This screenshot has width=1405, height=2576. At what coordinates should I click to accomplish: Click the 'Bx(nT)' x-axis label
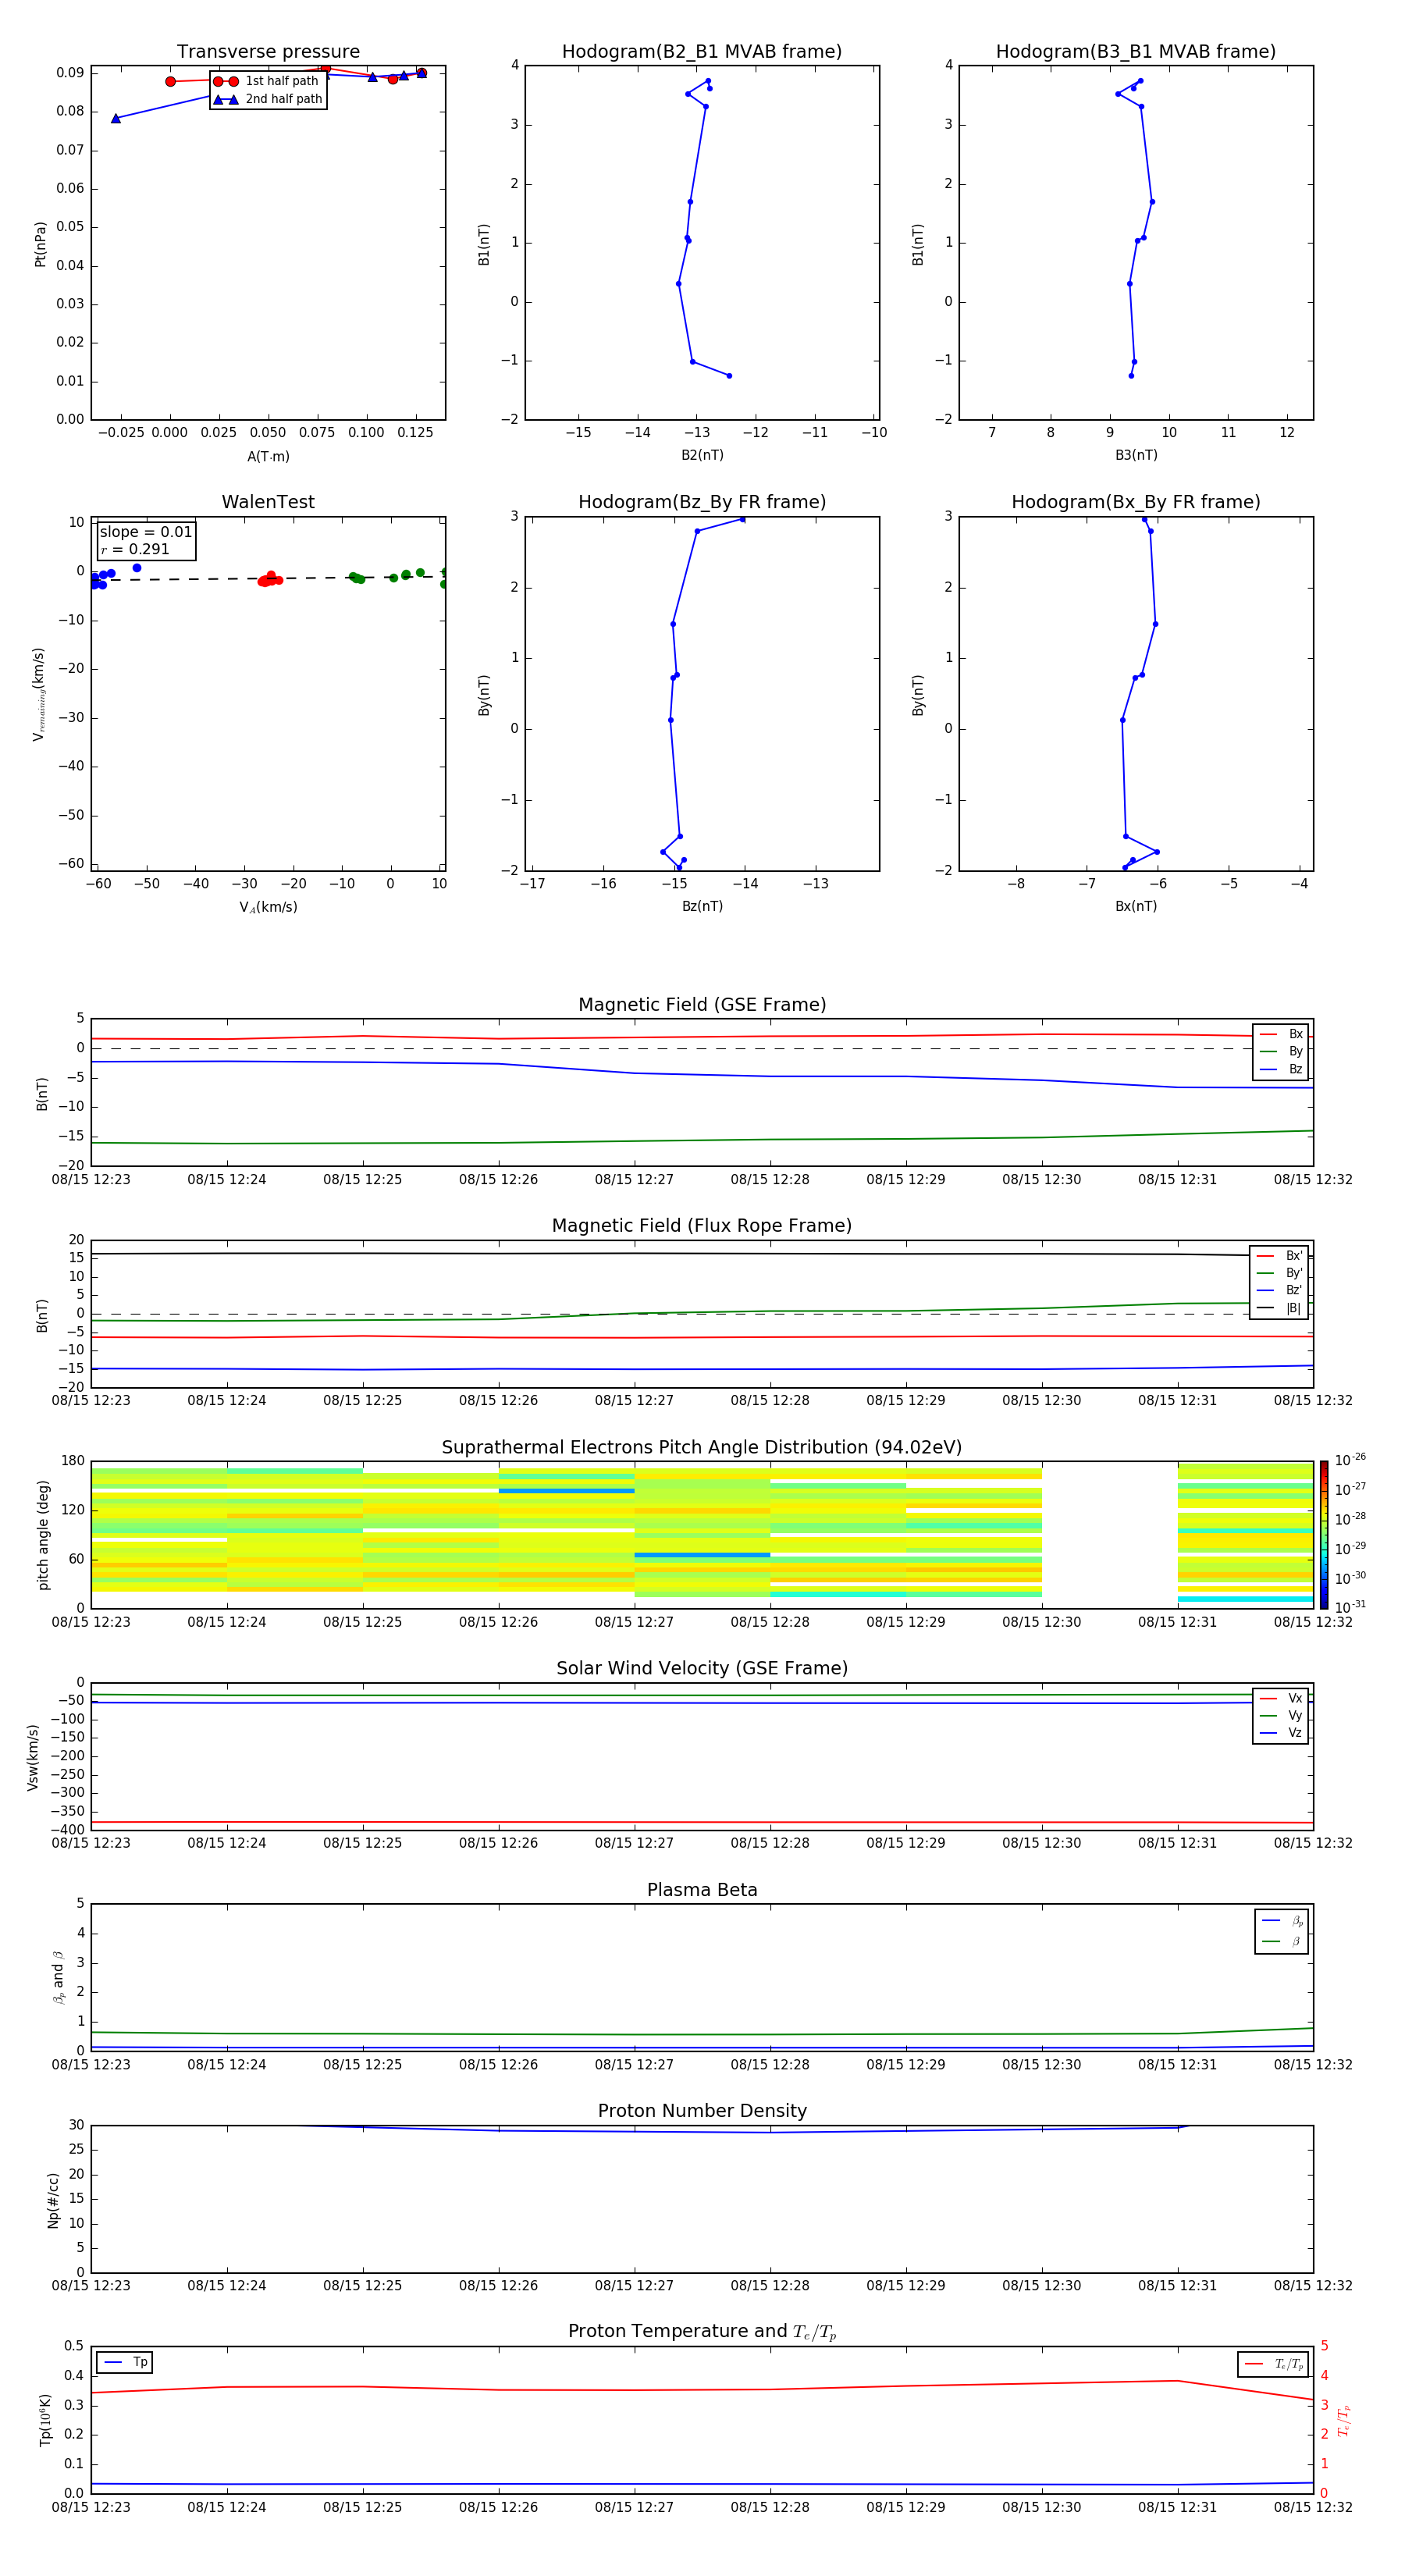coord(1136,906)
